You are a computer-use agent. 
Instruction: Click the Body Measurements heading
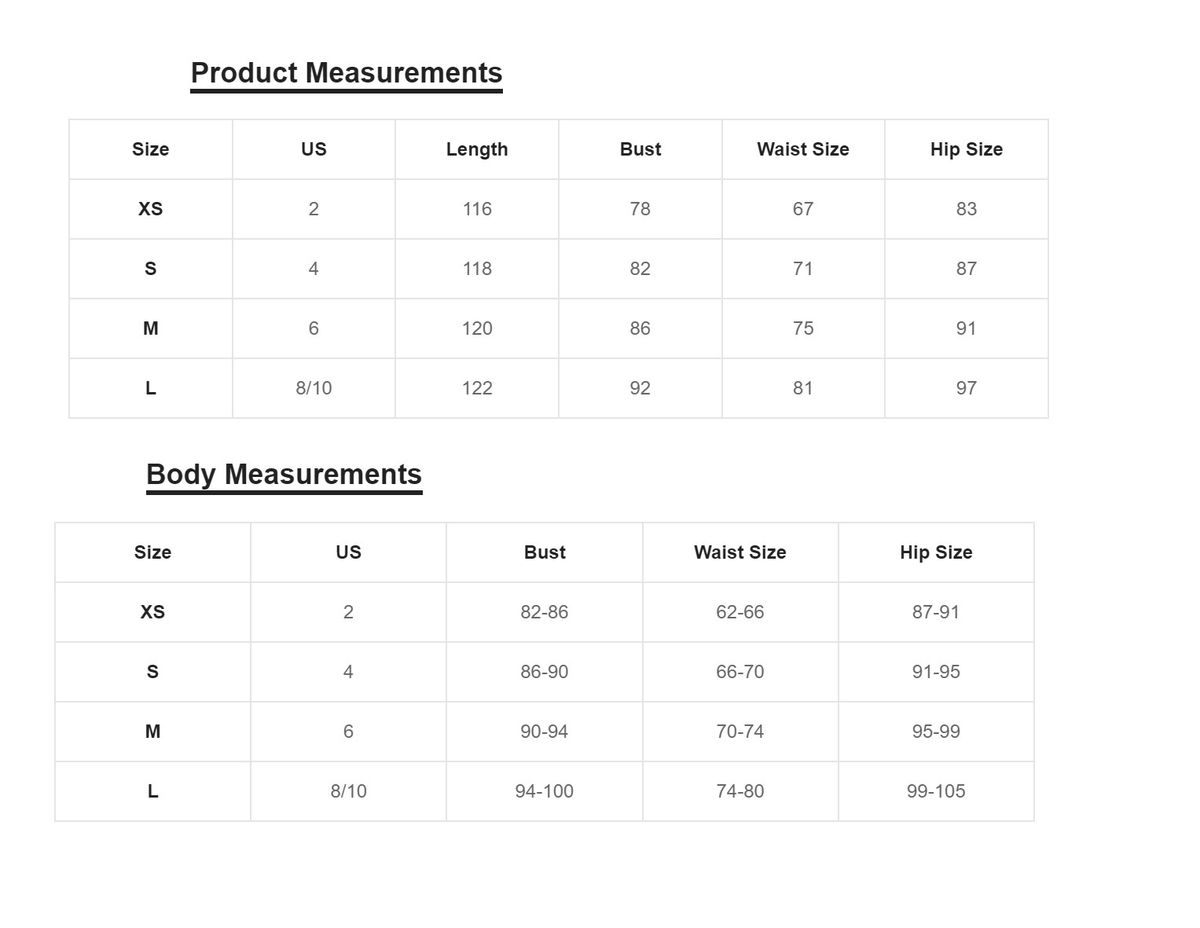[284, 474]
